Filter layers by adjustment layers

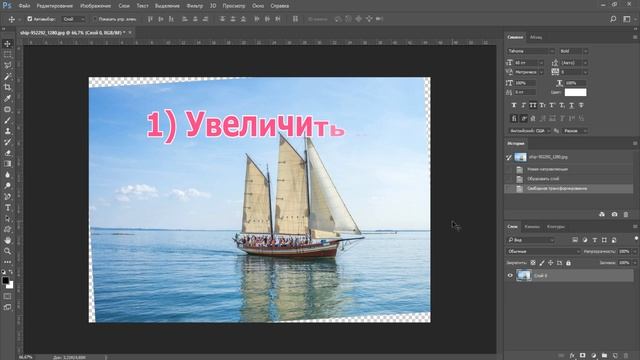(584, 240)
